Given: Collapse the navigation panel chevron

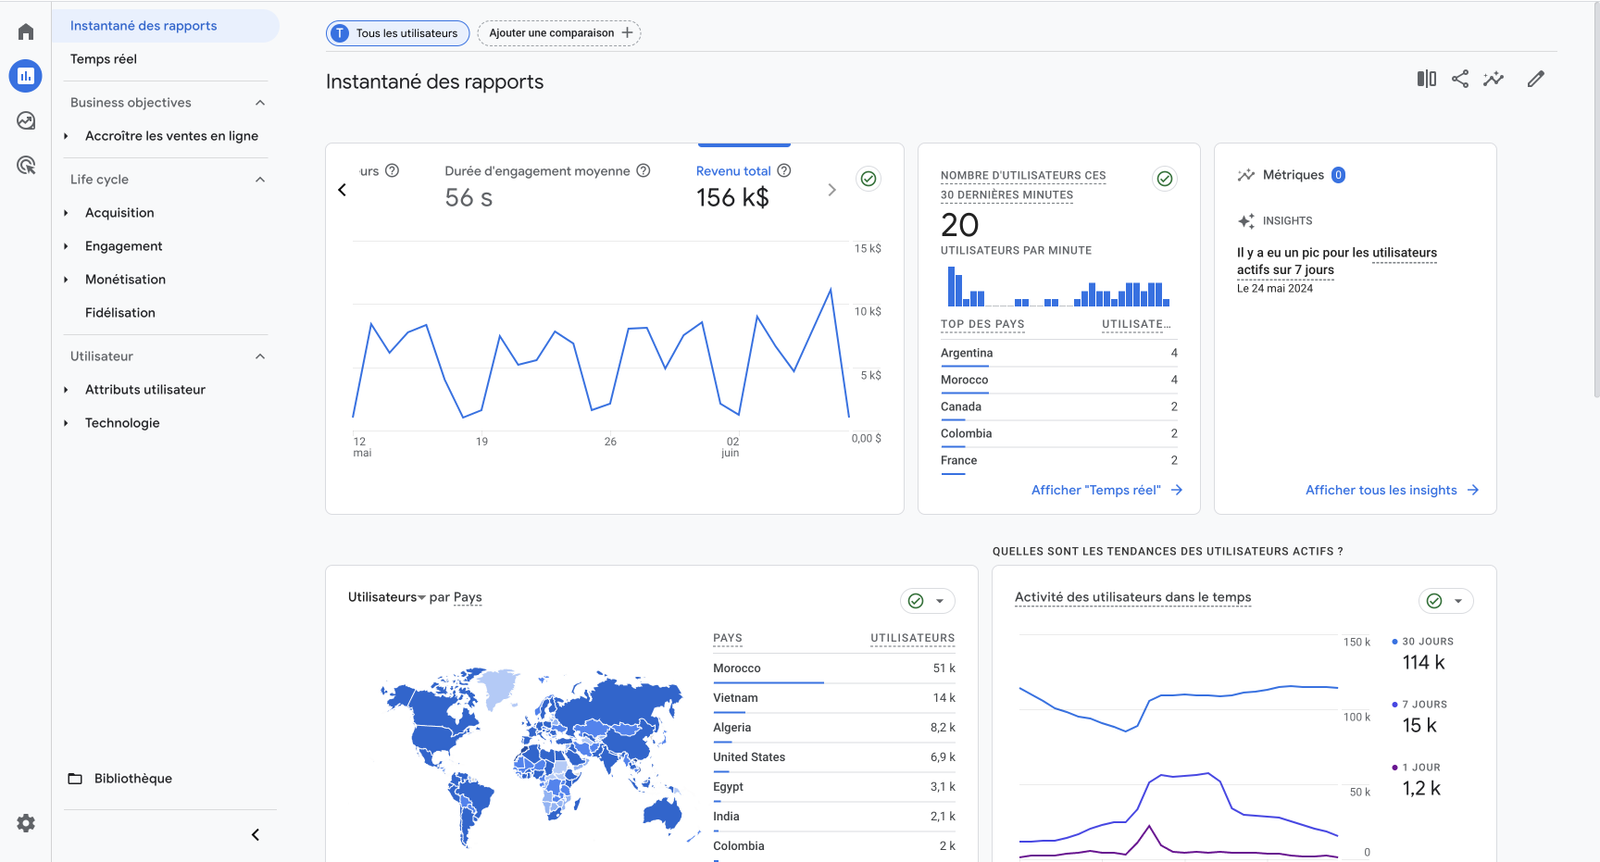Looking at the screenshot, I should [255, 835].
